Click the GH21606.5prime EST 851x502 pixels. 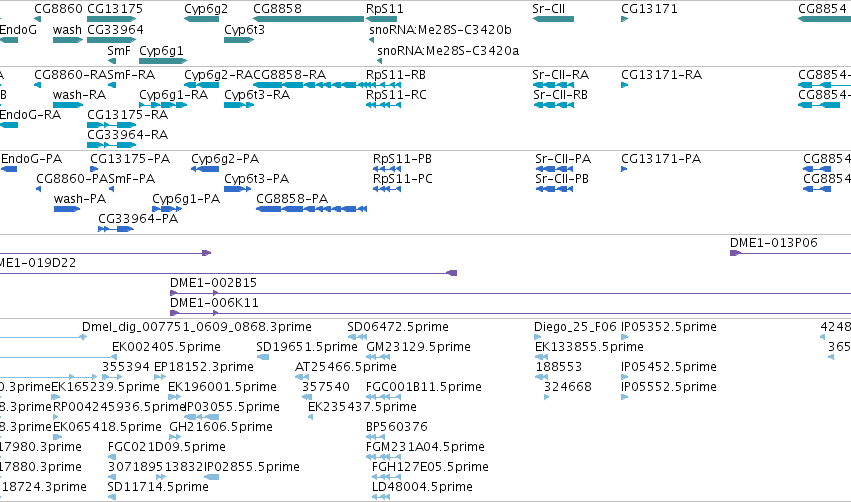pyautogui.click(x=174, y=437)
